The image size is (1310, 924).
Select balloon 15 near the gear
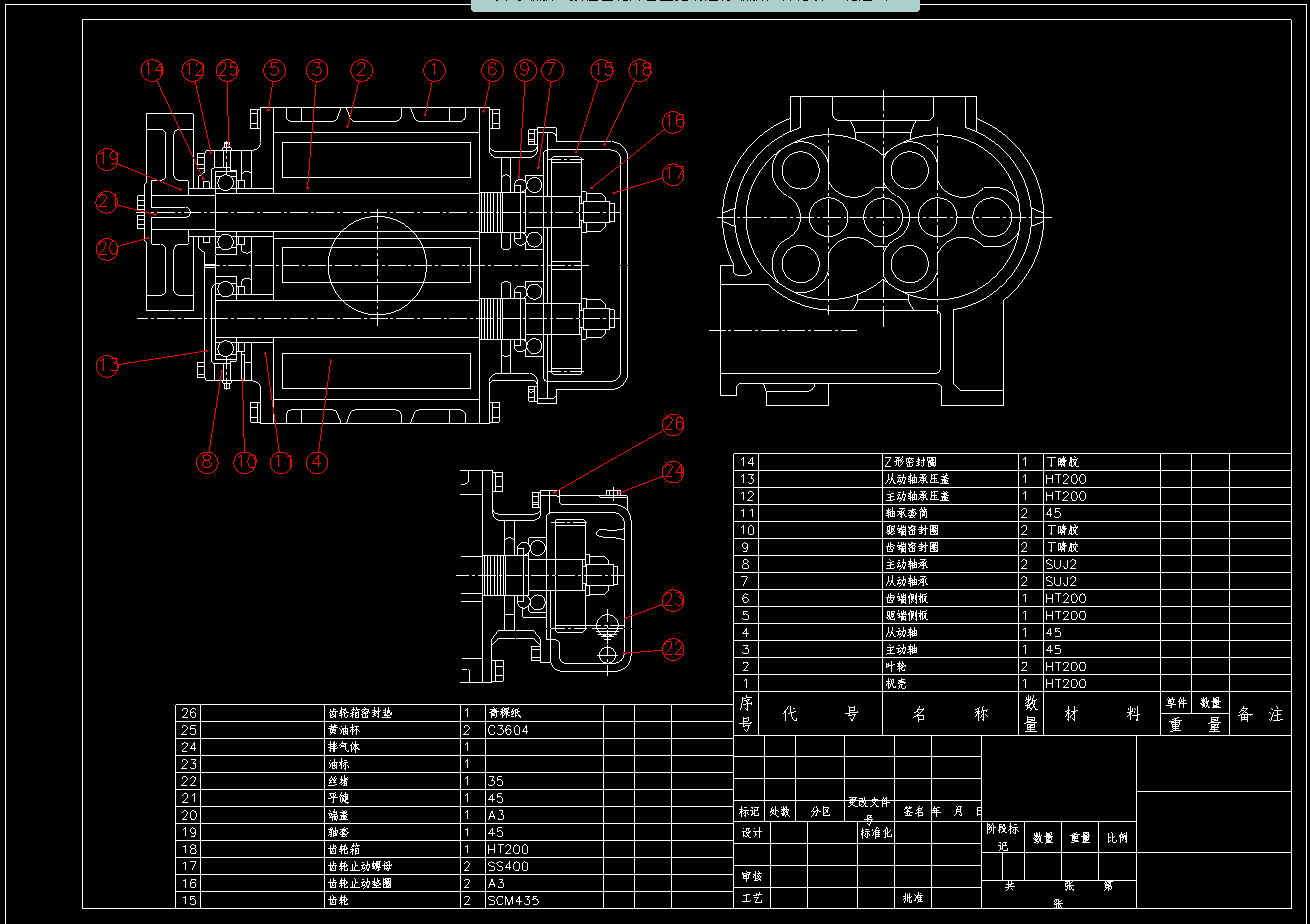point(601,70)
